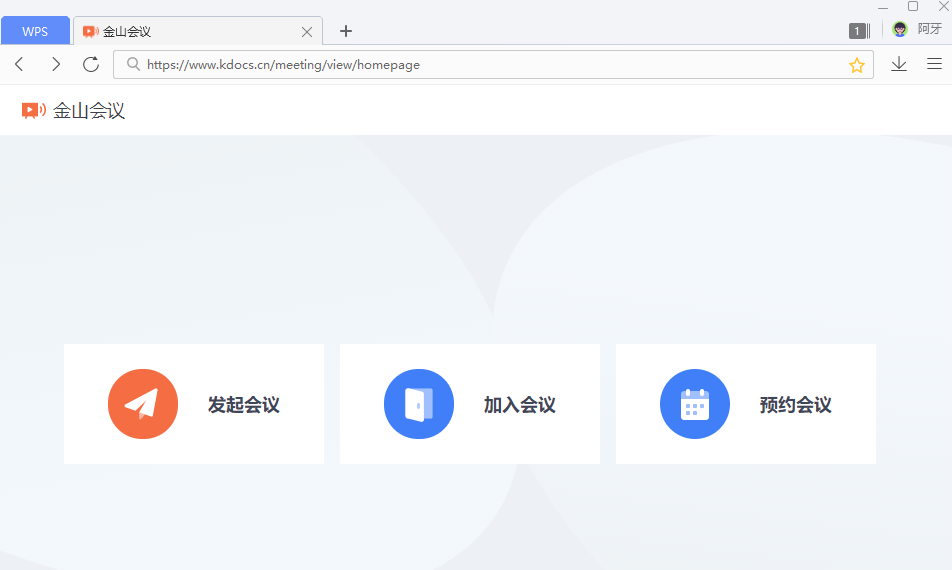
Task: Click the orange paper plane icon
Action: [x=143, y=404]
